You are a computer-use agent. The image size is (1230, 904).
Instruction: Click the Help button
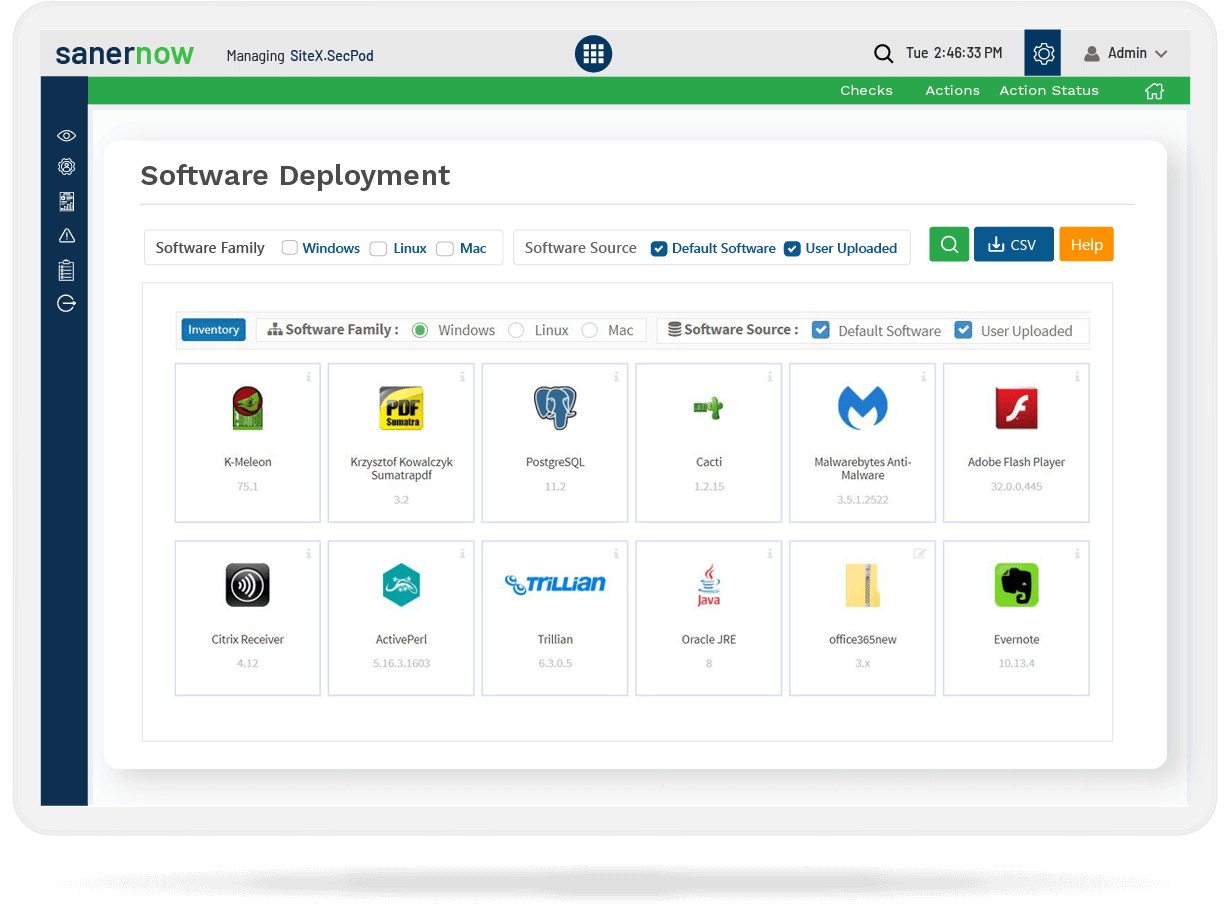[x=1086, y=244]
